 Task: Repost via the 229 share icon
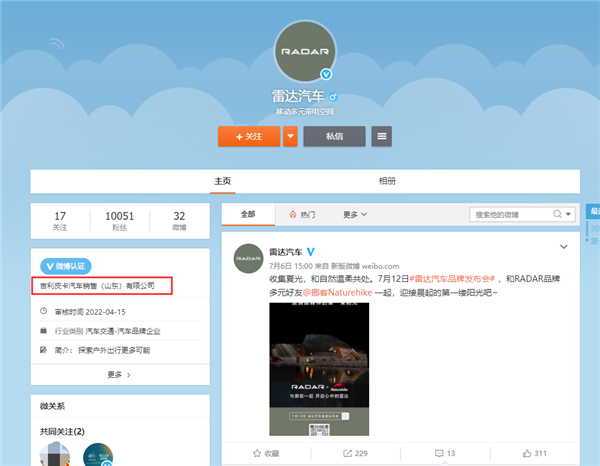355,453
